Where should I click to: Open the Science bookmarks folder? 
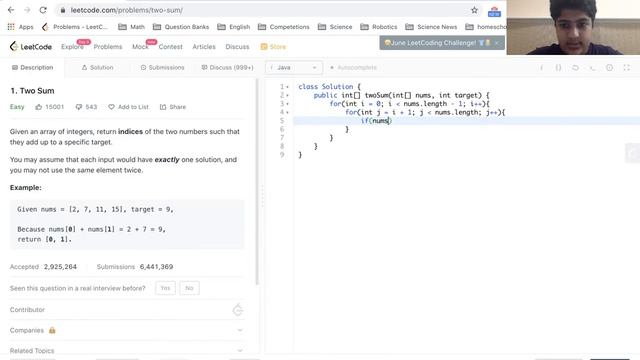(335, 27)
